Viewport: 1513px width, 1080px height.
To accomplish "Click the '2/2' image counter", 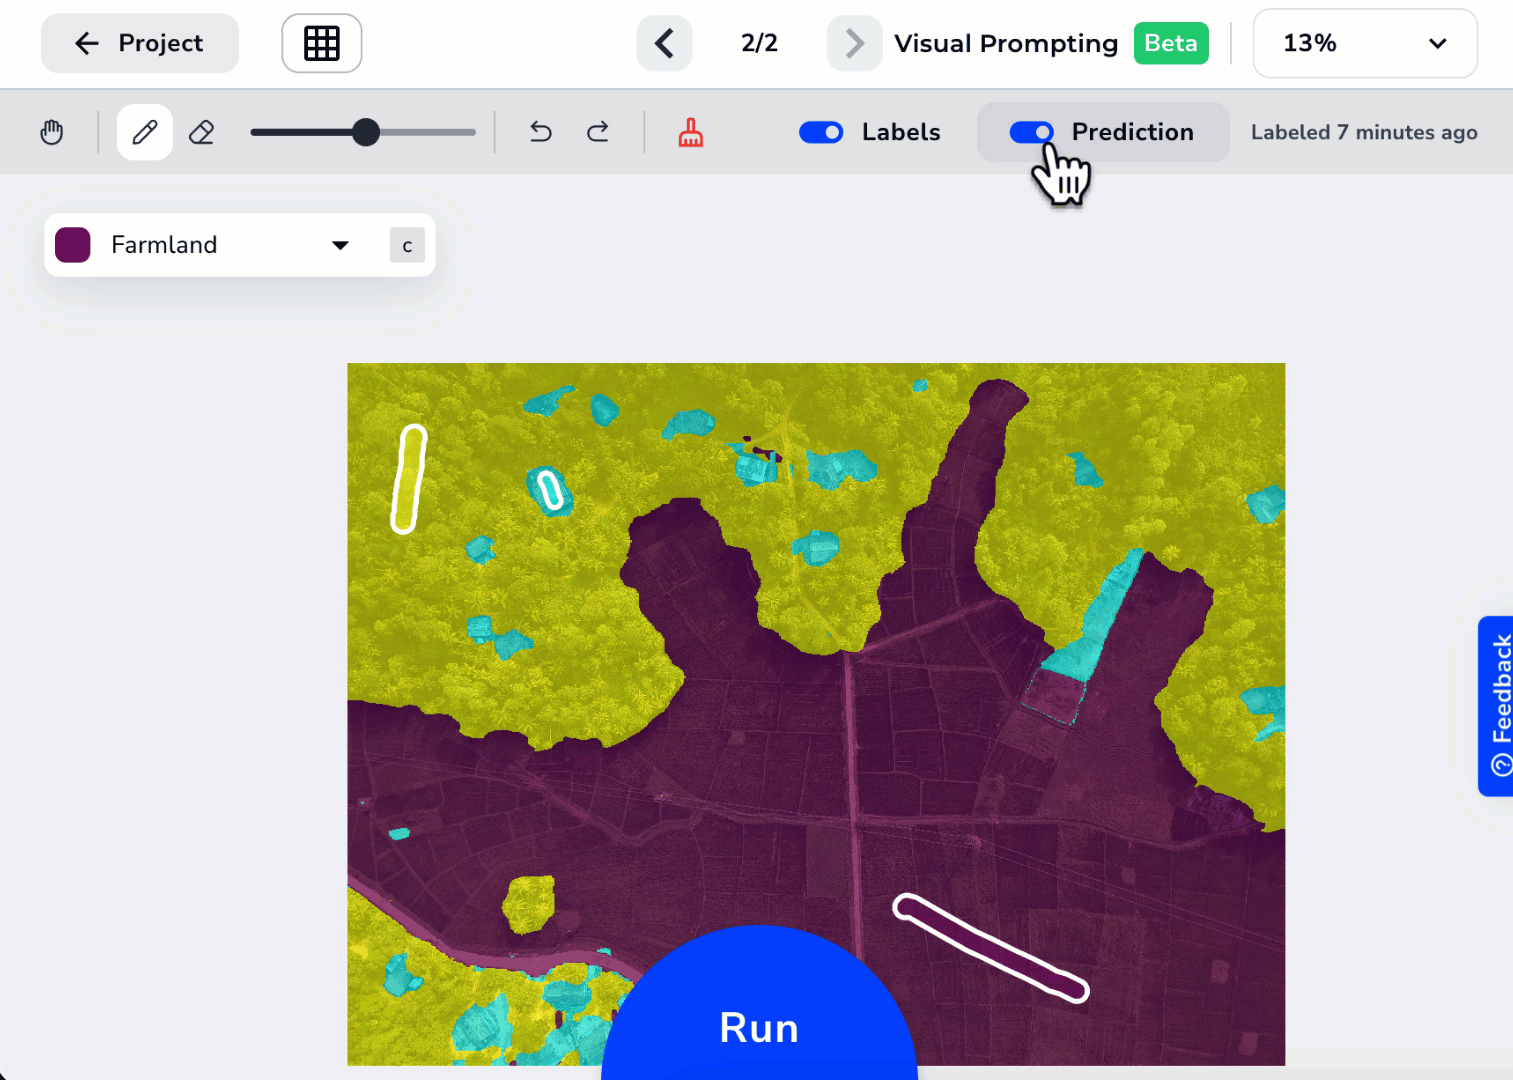I will click(759, 43).
